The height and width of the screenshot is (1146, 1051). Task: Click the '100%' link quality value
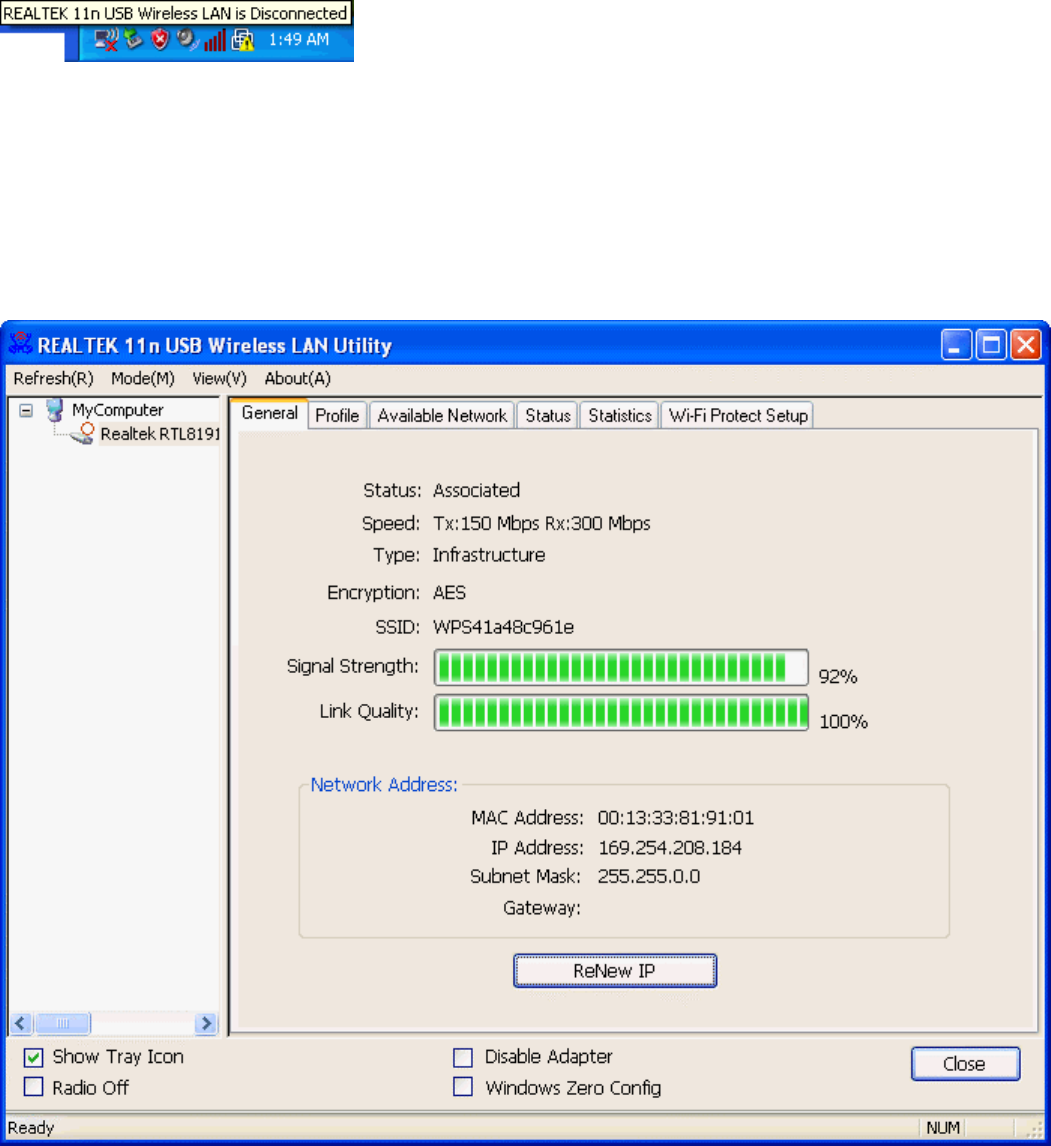tap(843, 722)
